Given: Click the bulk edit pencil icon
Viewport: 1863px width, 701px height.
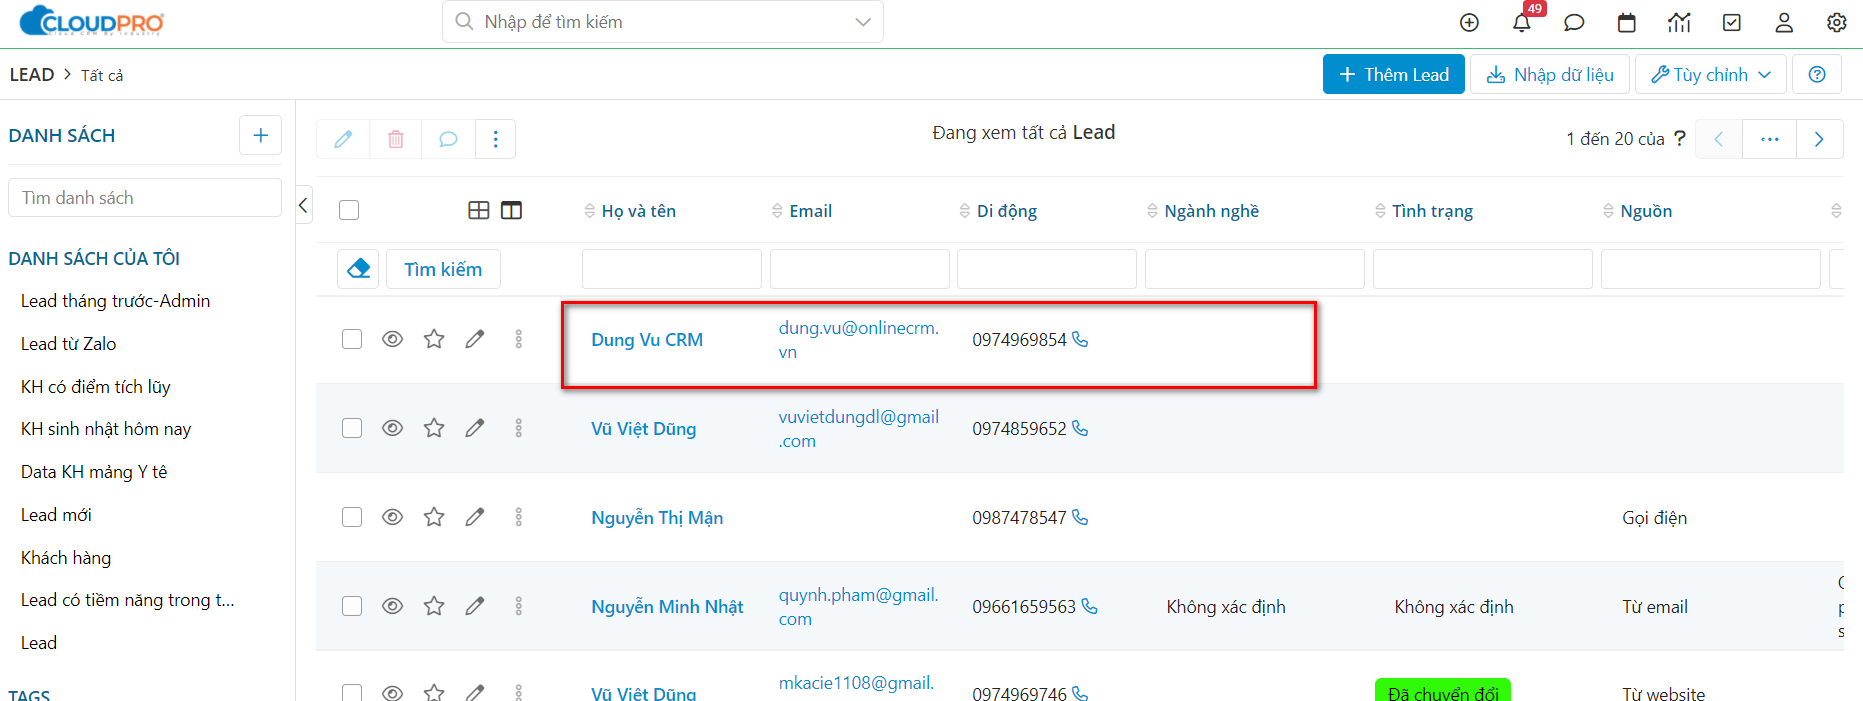Looking at the screenshot, I should click(343, 139).
